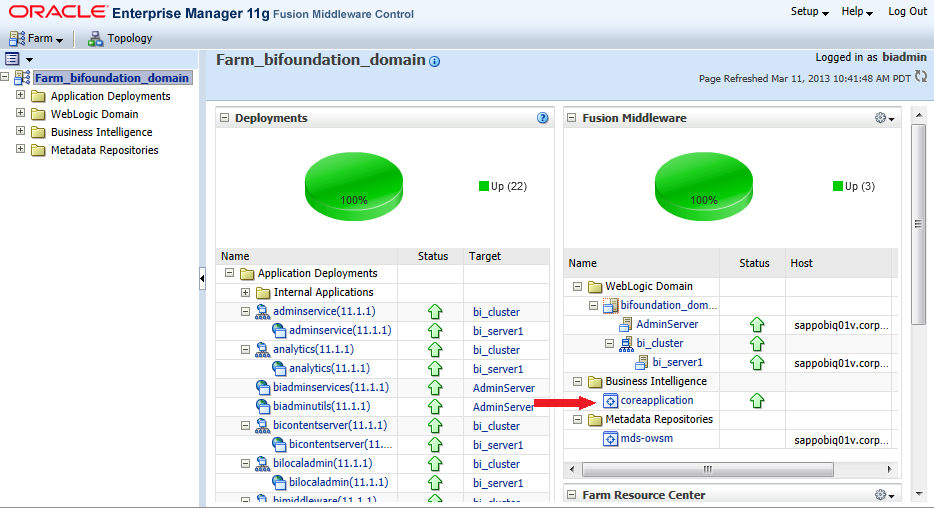Expand Internal Applications folder
This screenshot has width=934, height=509.
245,292
